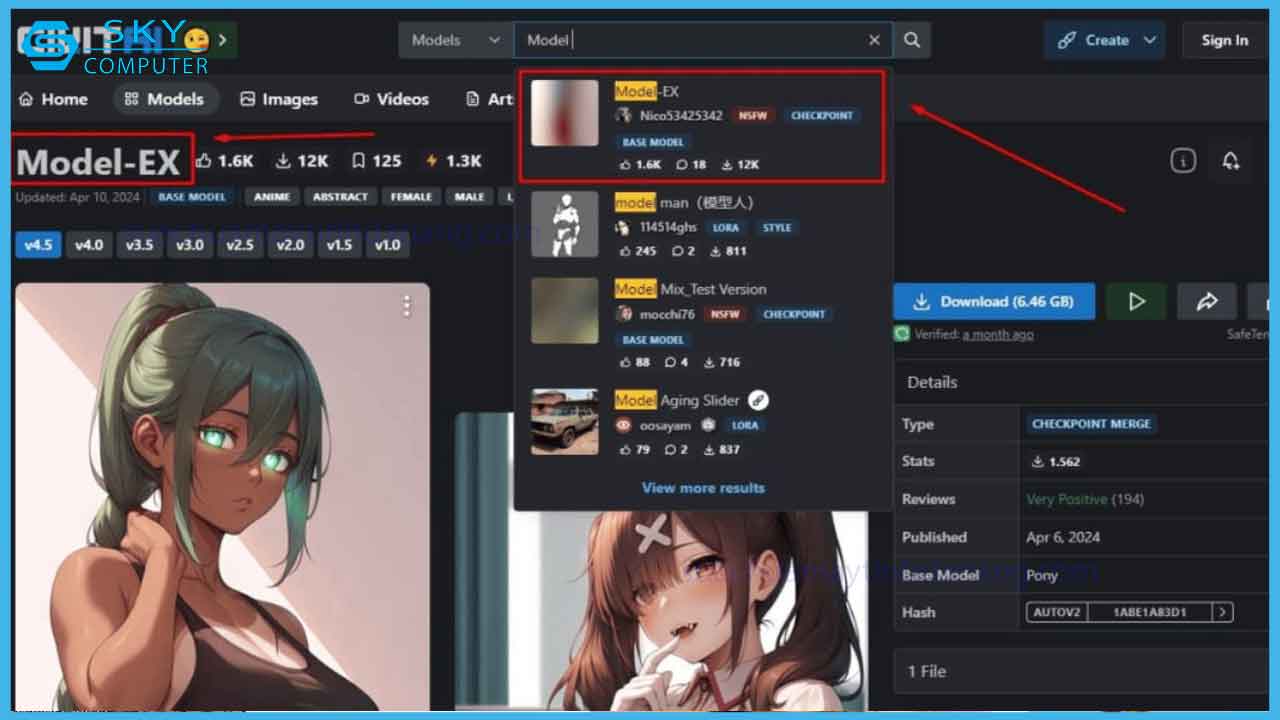Viewport: 1280px width, 720px height.
Task: Select the BASE MODEL tag under the title
Action: (x=192, y=197)
